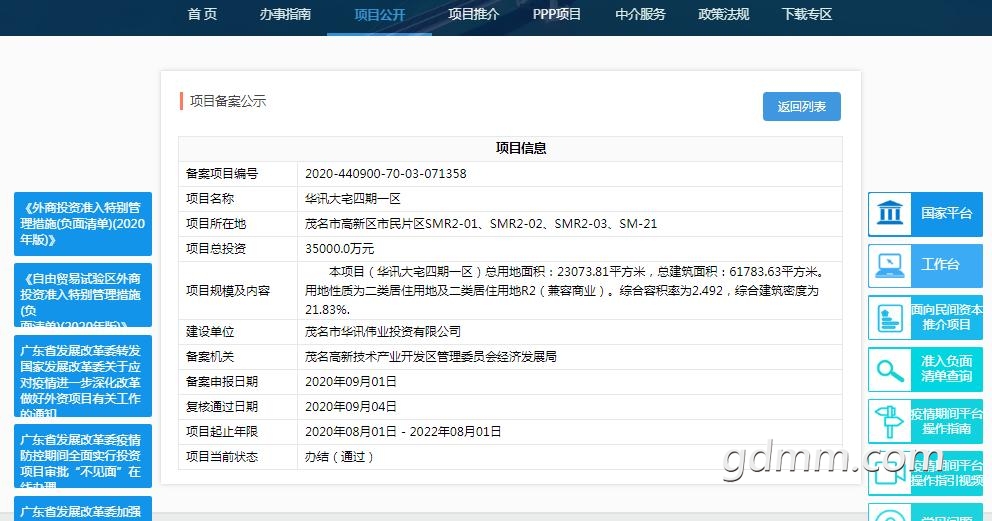Click the 国家平台 building icon
Viewport: 992px width, 521px height.
pyautogui.click(x=890, y=212)
